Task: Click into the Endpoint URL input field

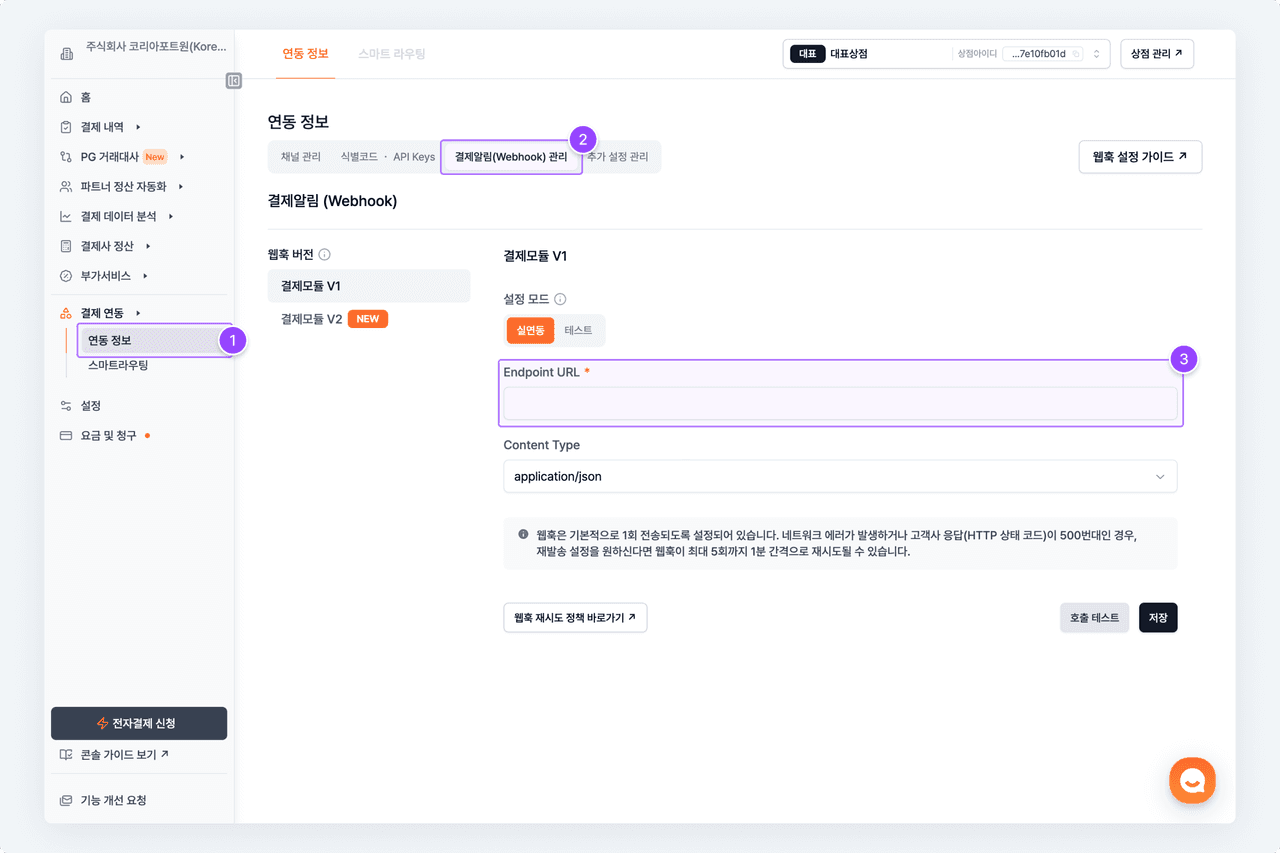Action: coord(839,403)
